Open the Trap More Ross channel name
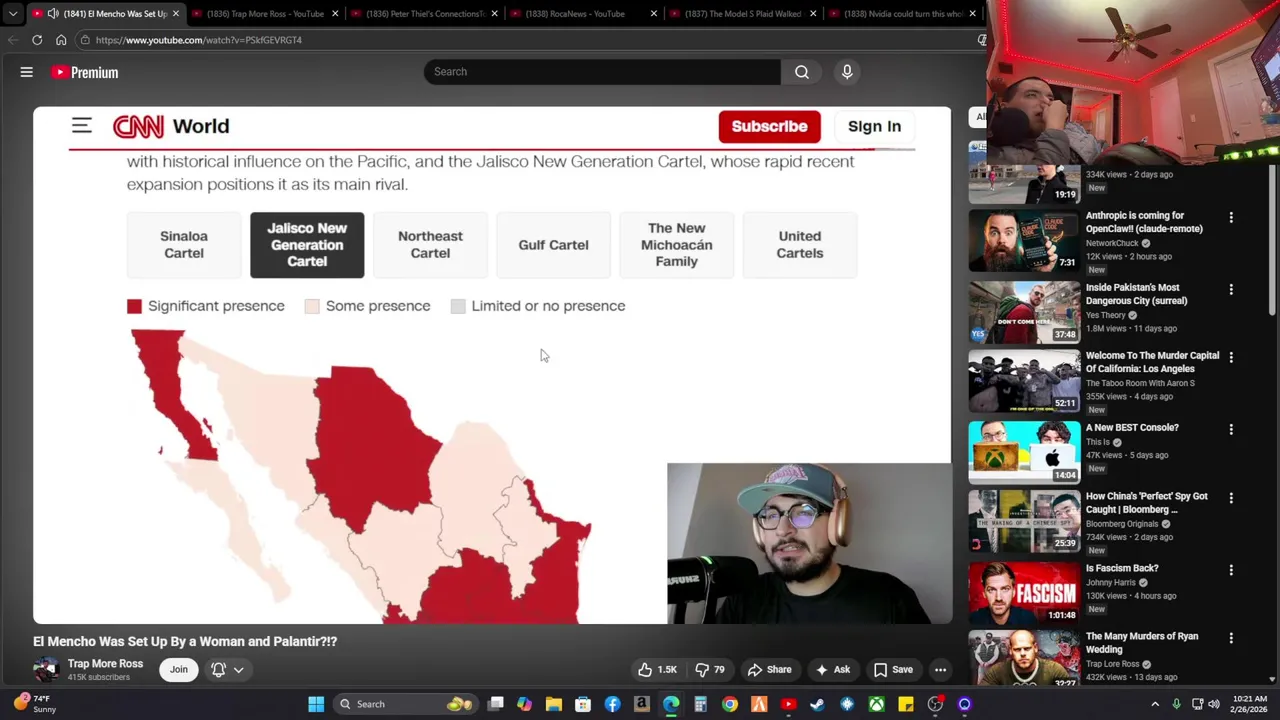 105,664
